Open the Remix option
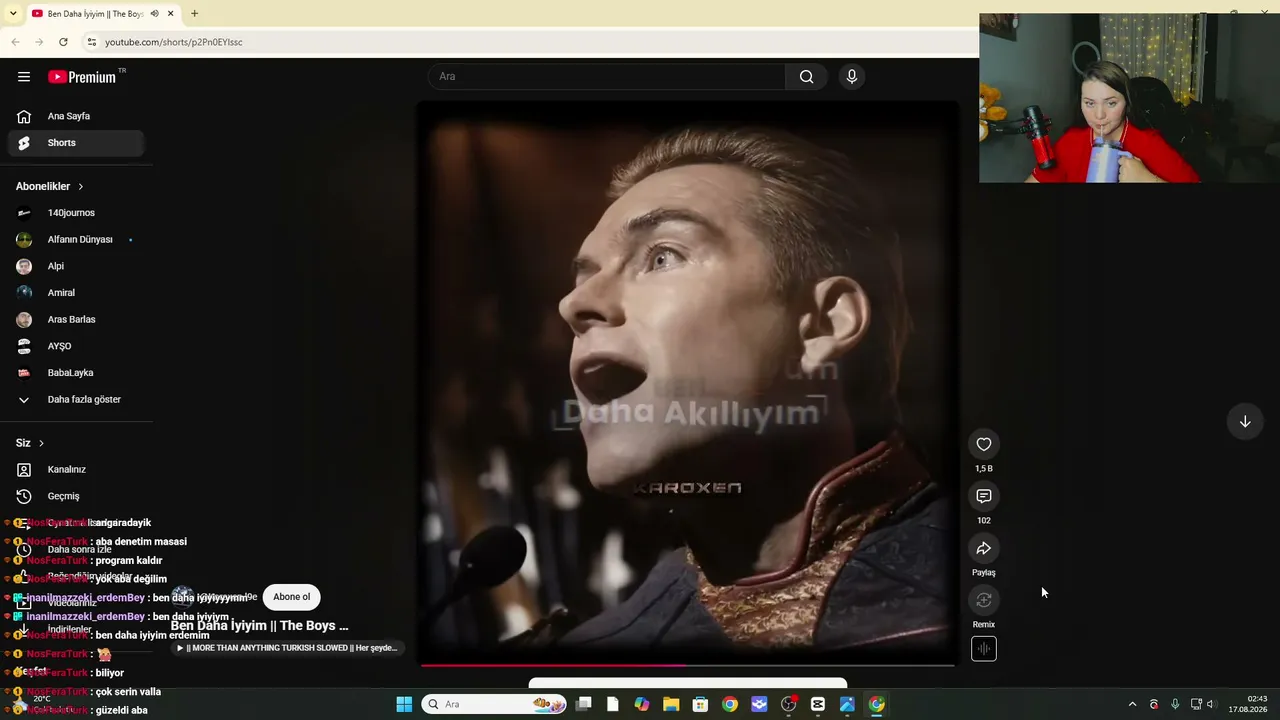 point(984,601)
